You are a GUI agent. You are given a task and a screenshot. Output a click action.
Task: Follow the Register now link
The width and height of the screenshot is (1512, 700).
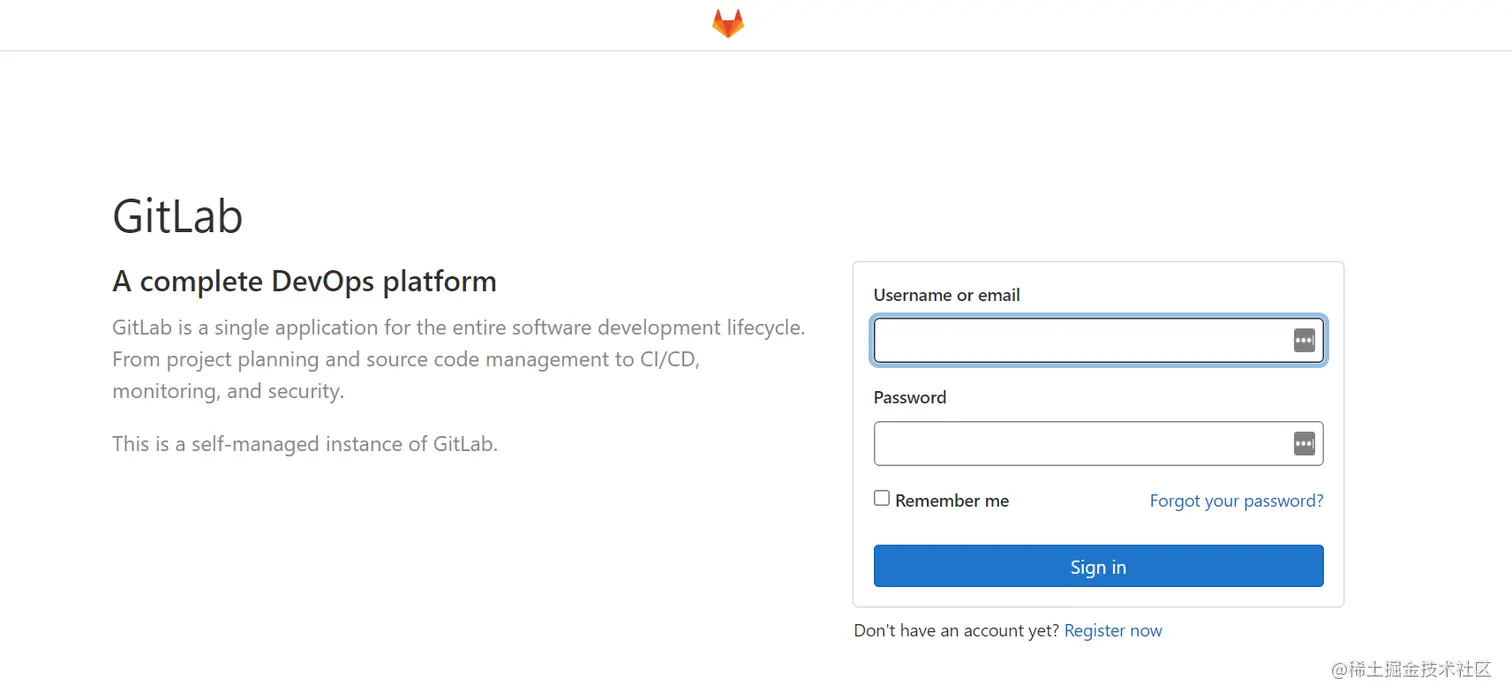click(x=1113, y=631)
